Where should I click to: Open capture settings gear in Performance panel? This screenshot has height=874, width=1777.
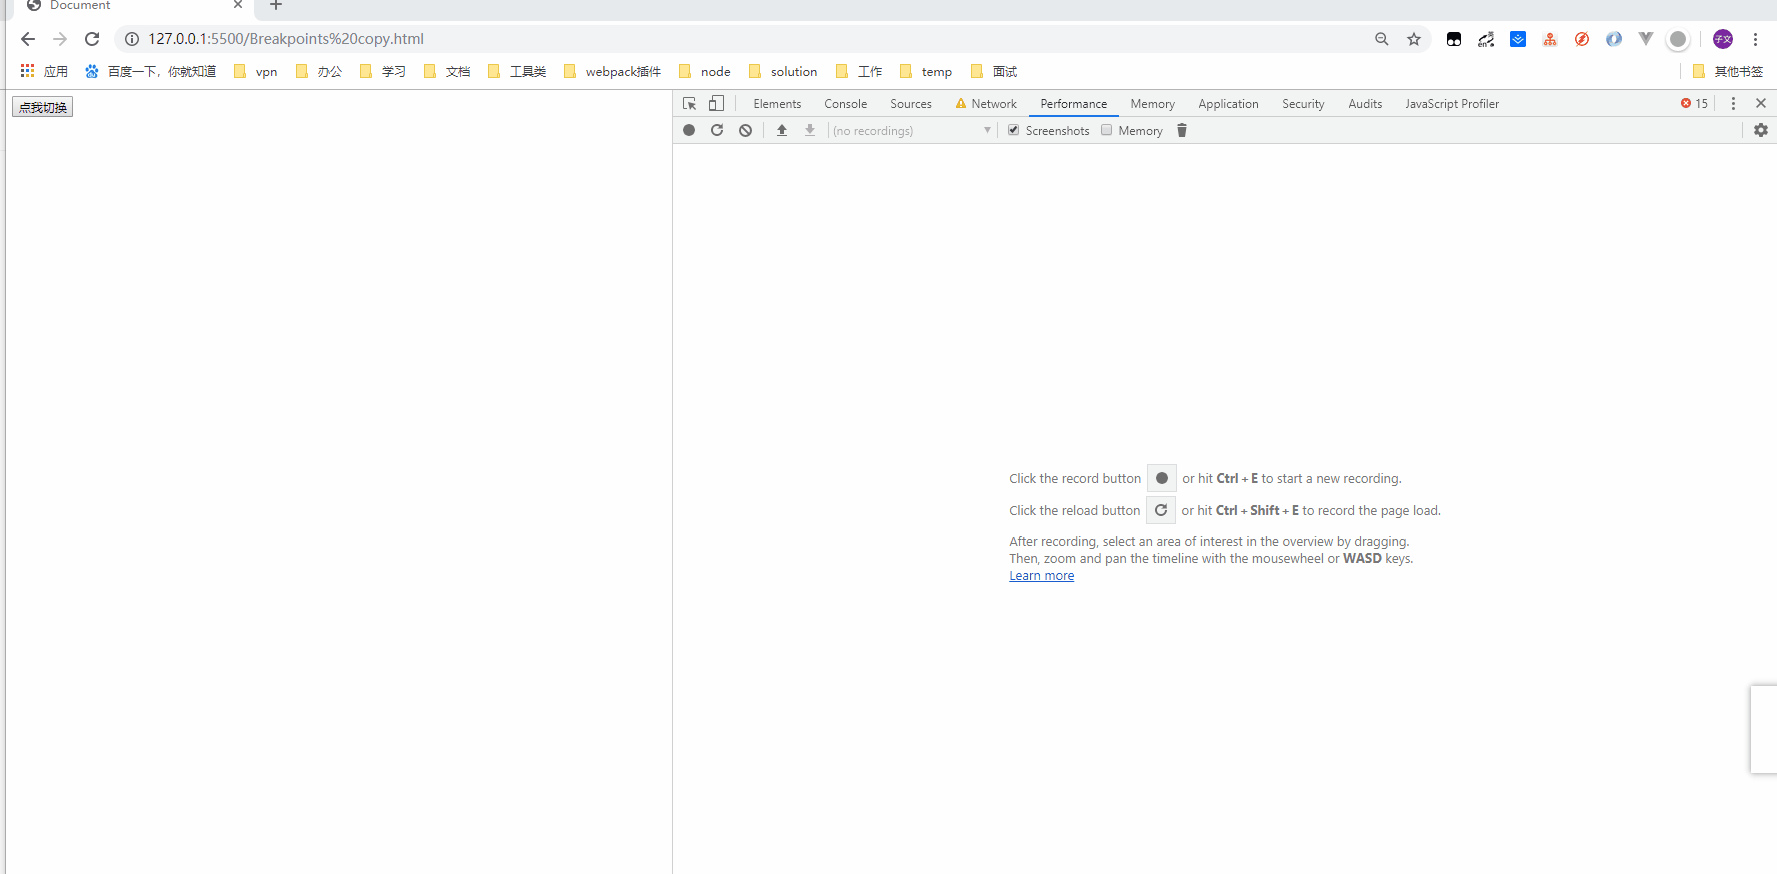(x=1761, y=130)
